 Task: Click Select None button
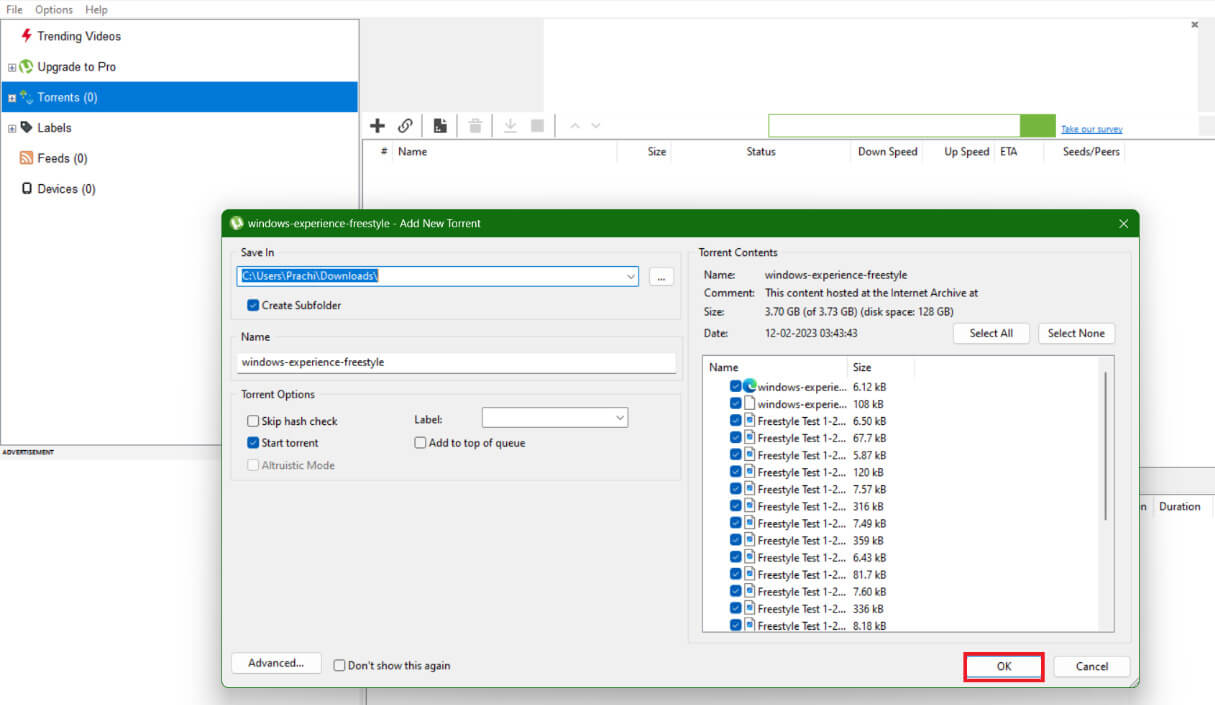pyautogui.click(x=1076, y=333)
